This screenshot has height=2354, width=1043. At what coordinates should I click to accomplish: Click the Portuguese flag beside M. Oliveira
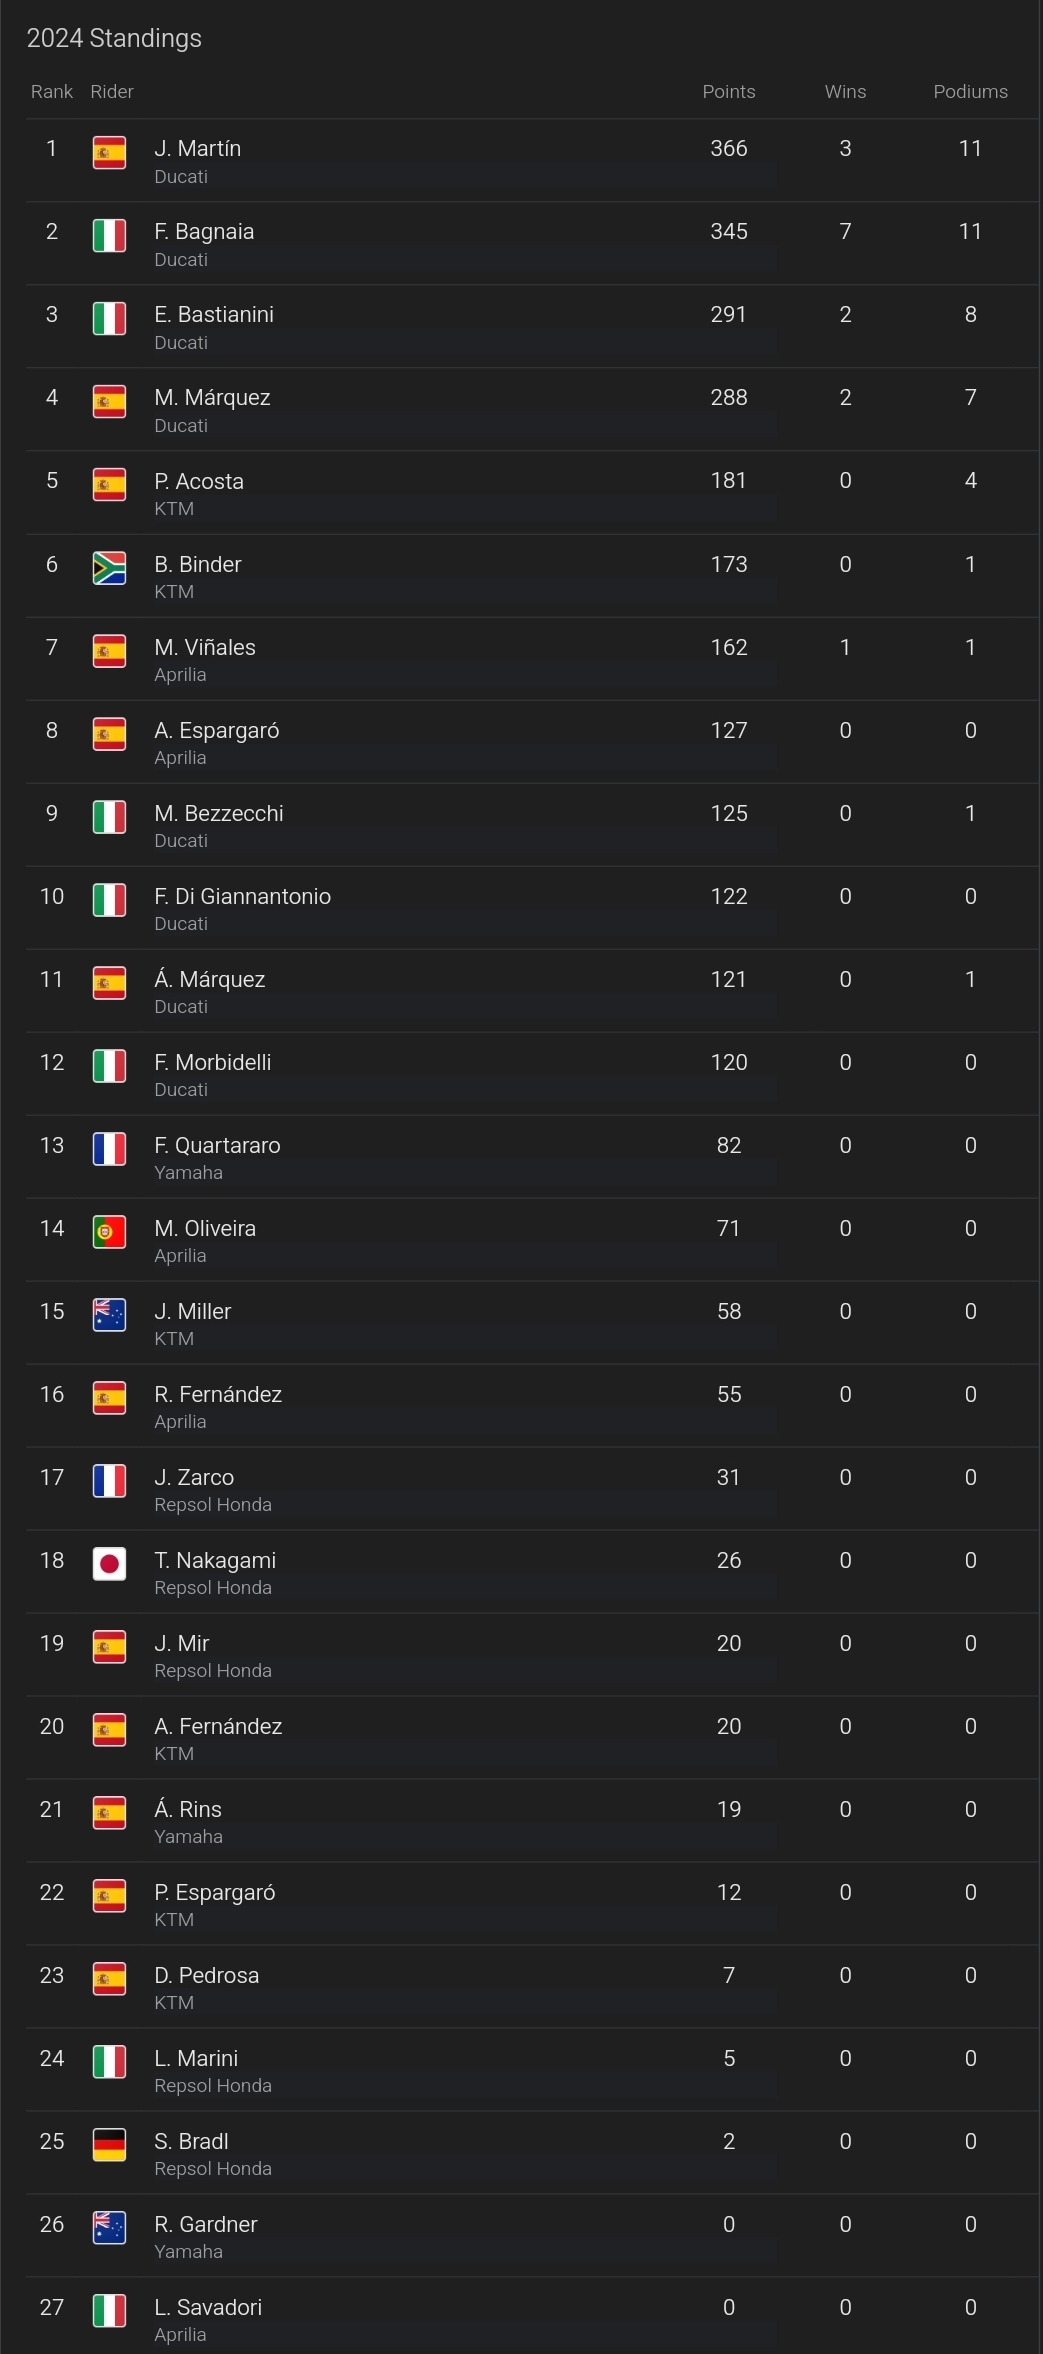pyautogui.click(x=109, y=1232)
